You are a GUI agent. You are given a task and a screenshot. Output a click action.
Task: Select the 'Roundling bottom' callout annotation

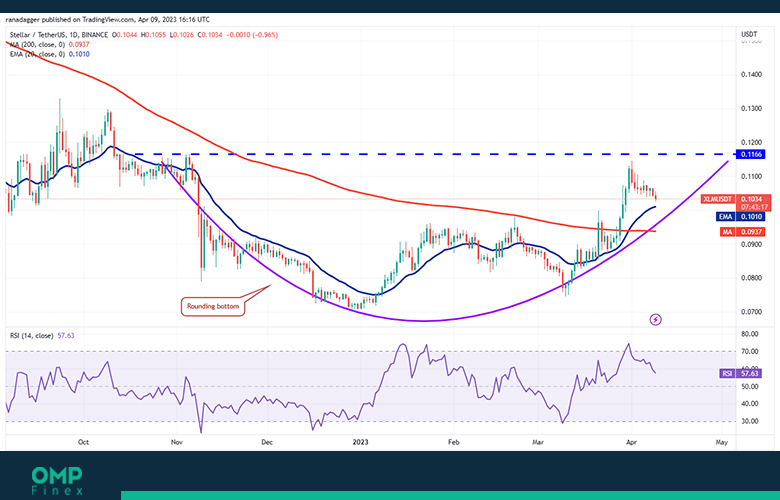click(x=213, y=306)
